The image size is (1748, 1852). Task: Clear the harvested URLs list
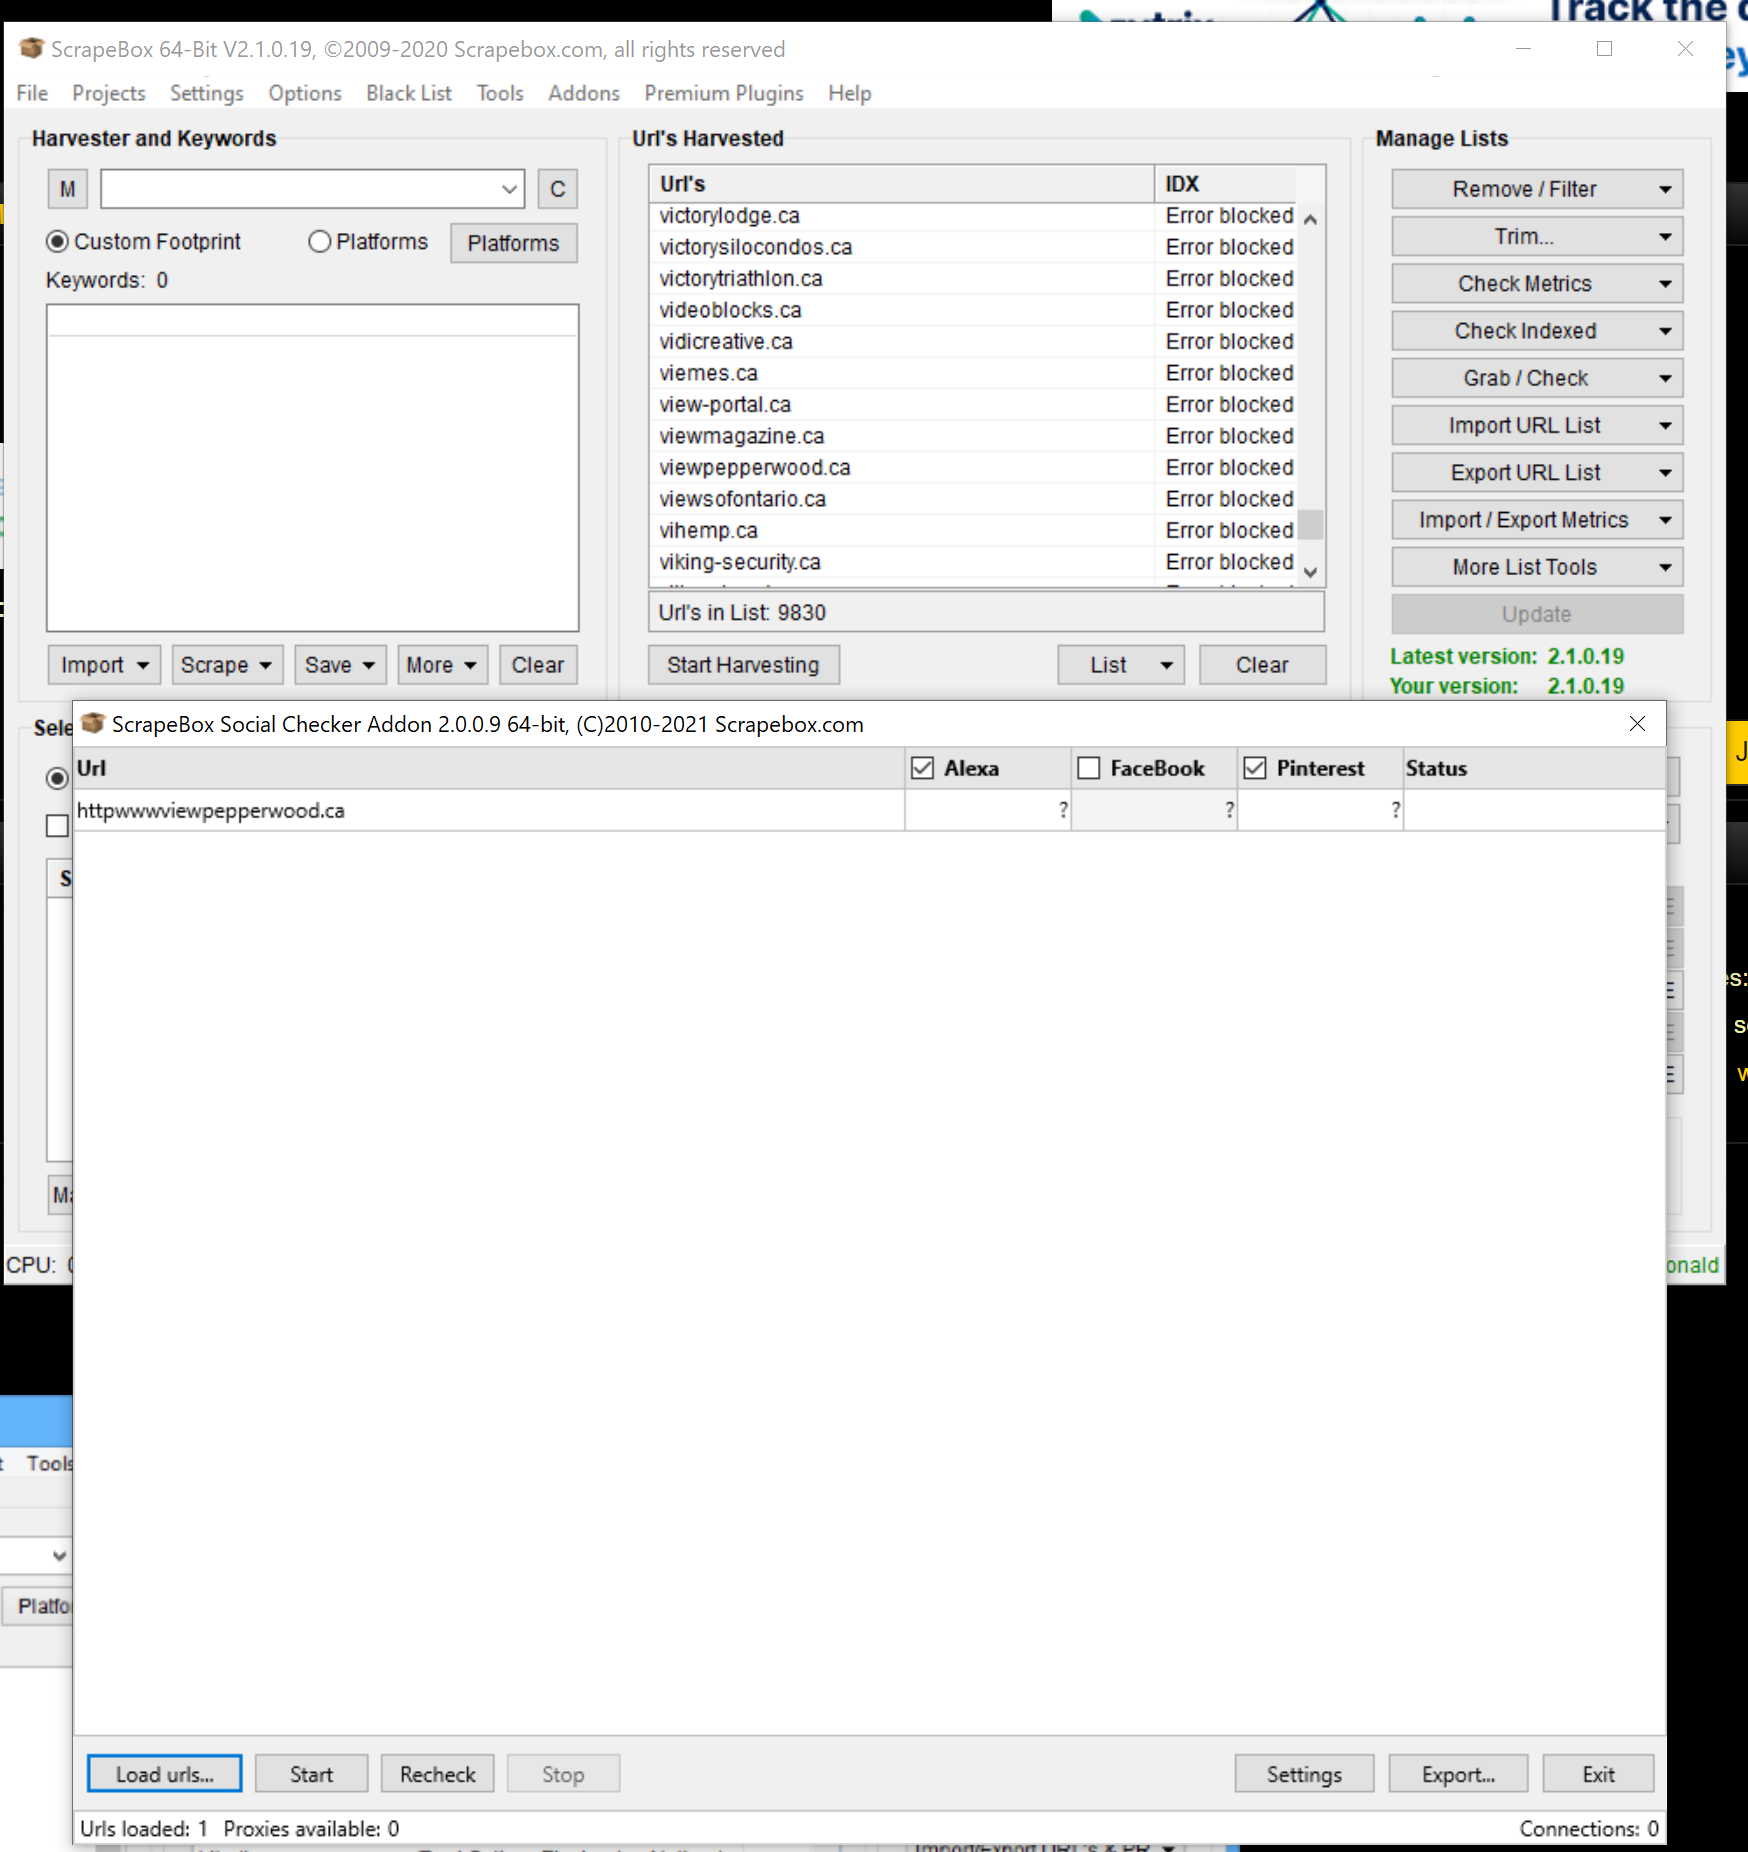(1262, 665)
